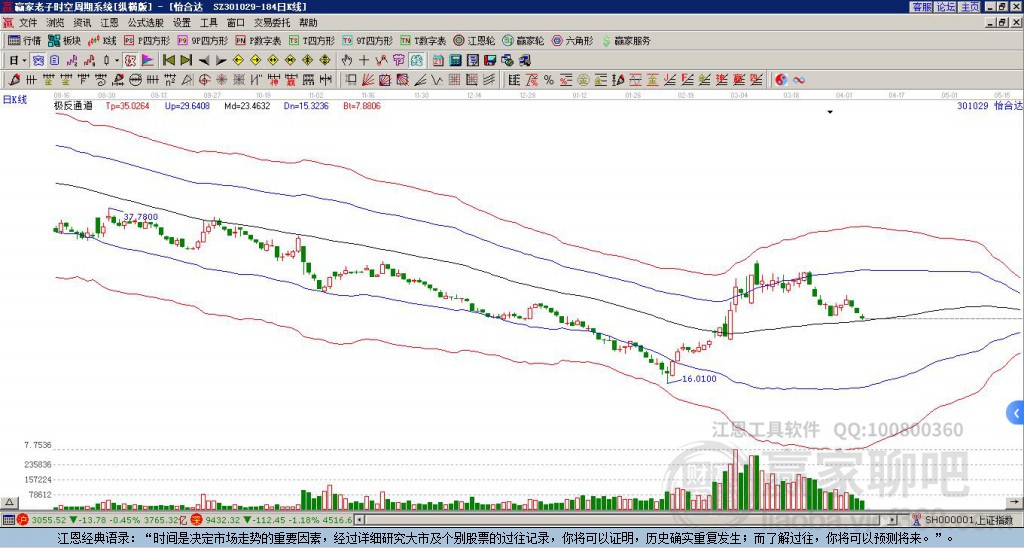1024x548 pixels.
Task: Click the calculator icon
Action: click(455, 61)
